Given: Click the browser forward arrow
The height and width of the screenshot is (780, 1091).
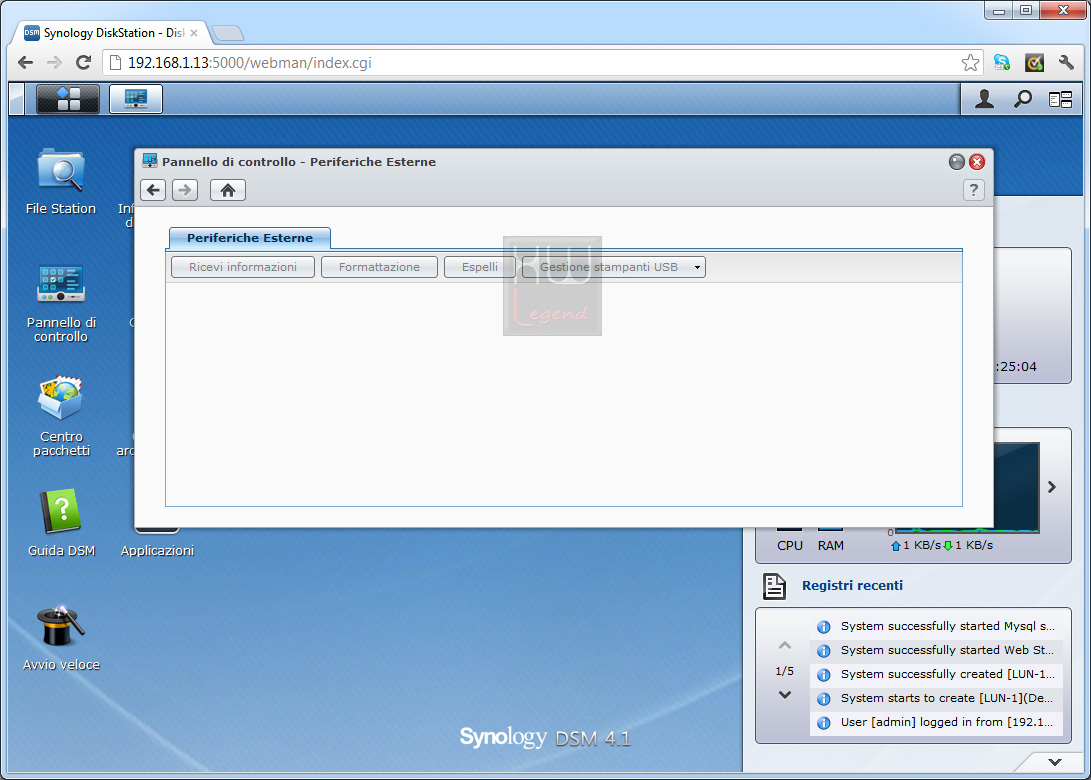Looking at the screenshot, I should pyautogui.click(x=54, y=63).
